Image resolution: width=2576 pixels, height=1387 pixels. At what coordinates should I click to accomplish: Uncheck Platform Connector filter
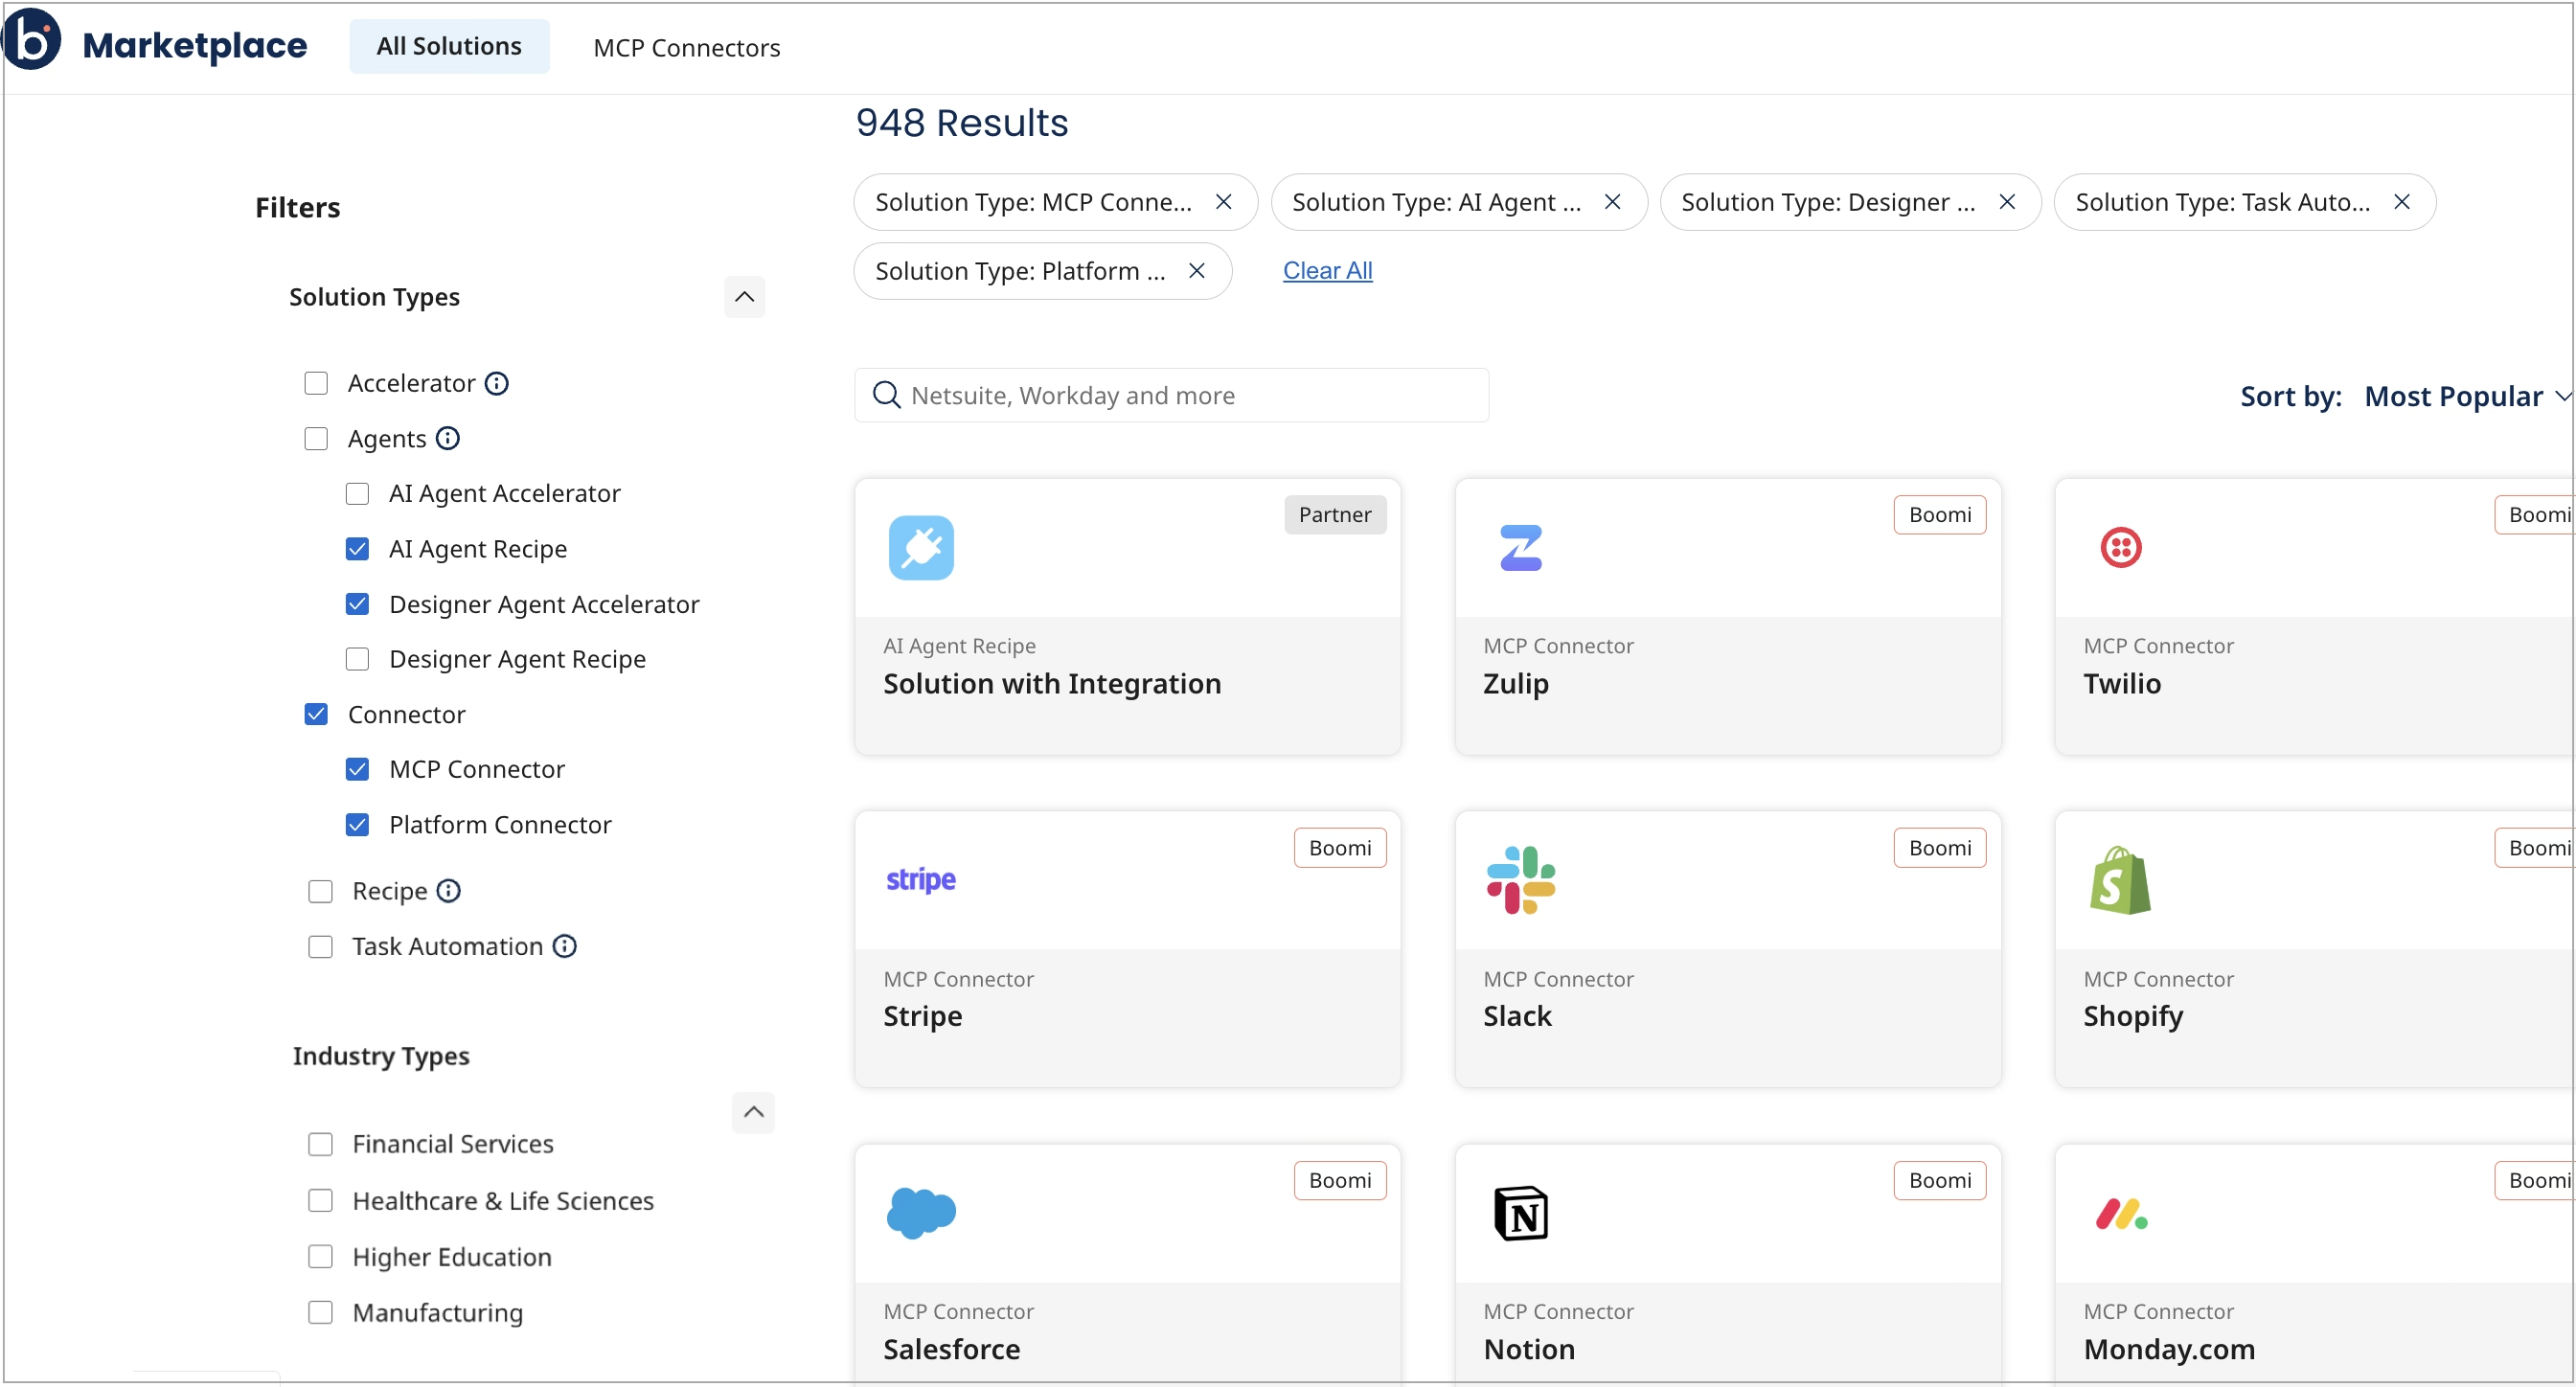point(357,824)
